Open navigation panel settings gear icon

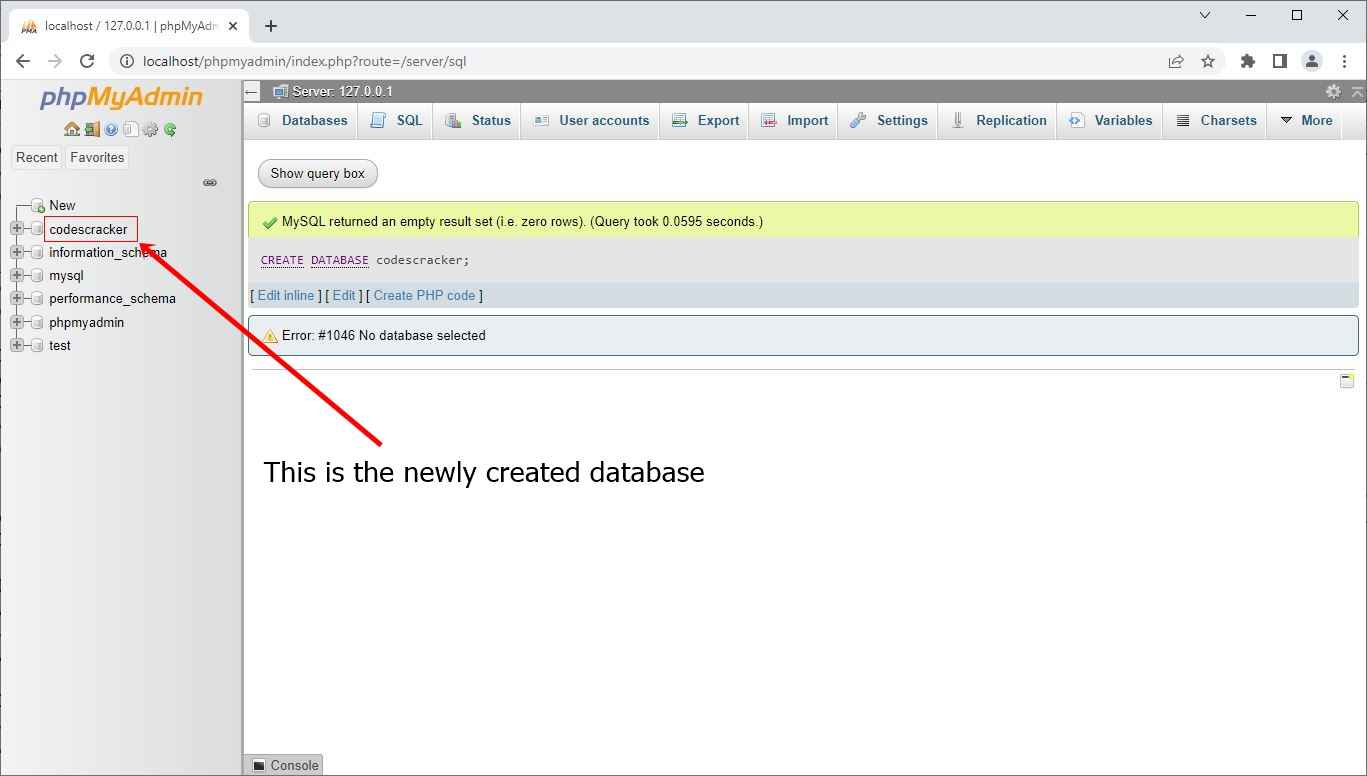pyautogui.click(x=150, y=129)
